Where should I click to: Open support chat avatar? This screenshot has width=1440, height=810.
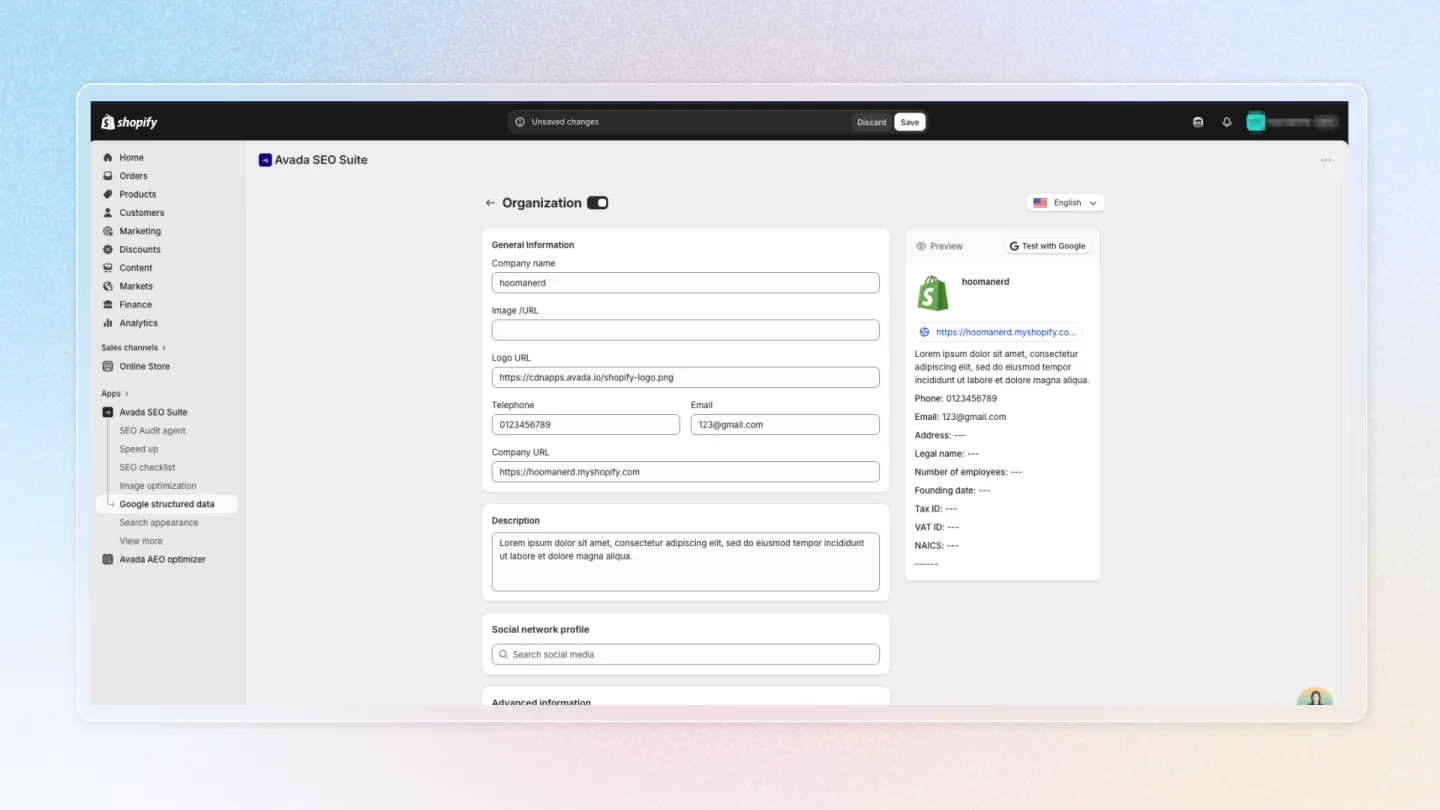[x=1314, y=697]
